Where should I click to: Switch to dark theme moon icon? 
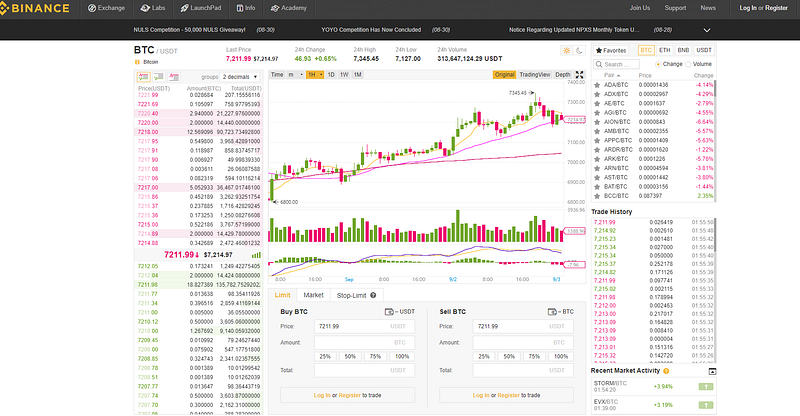(x=579, y=51)
